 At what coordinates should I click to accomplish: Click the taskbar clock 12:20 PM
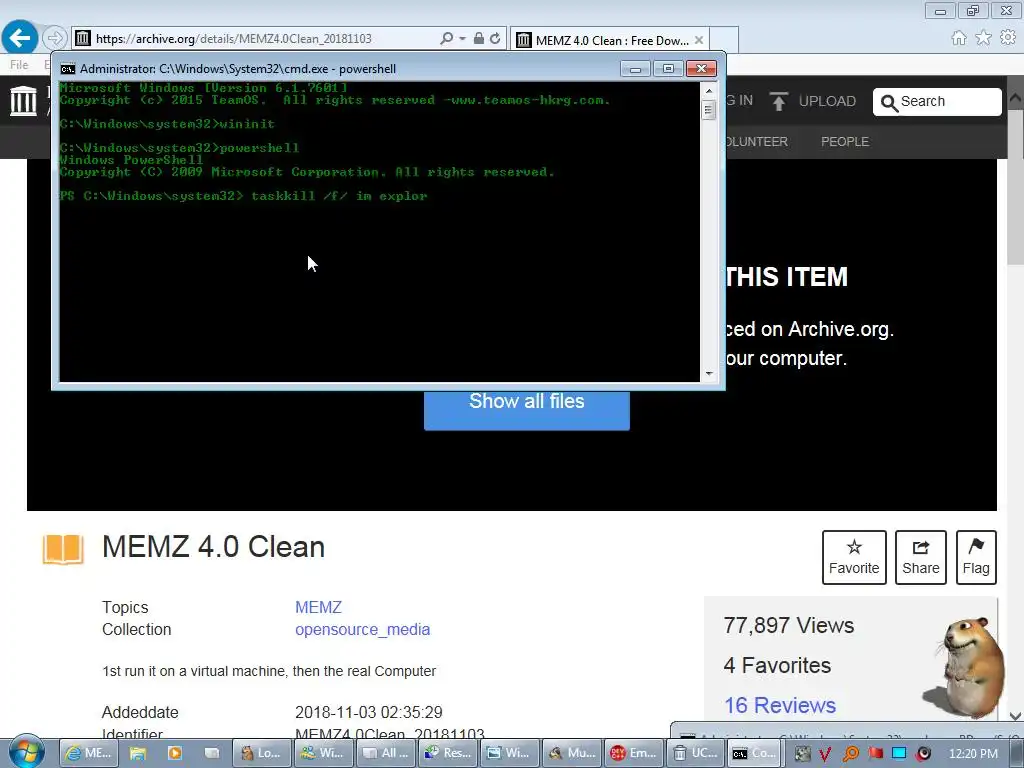[x=973, y=754]
